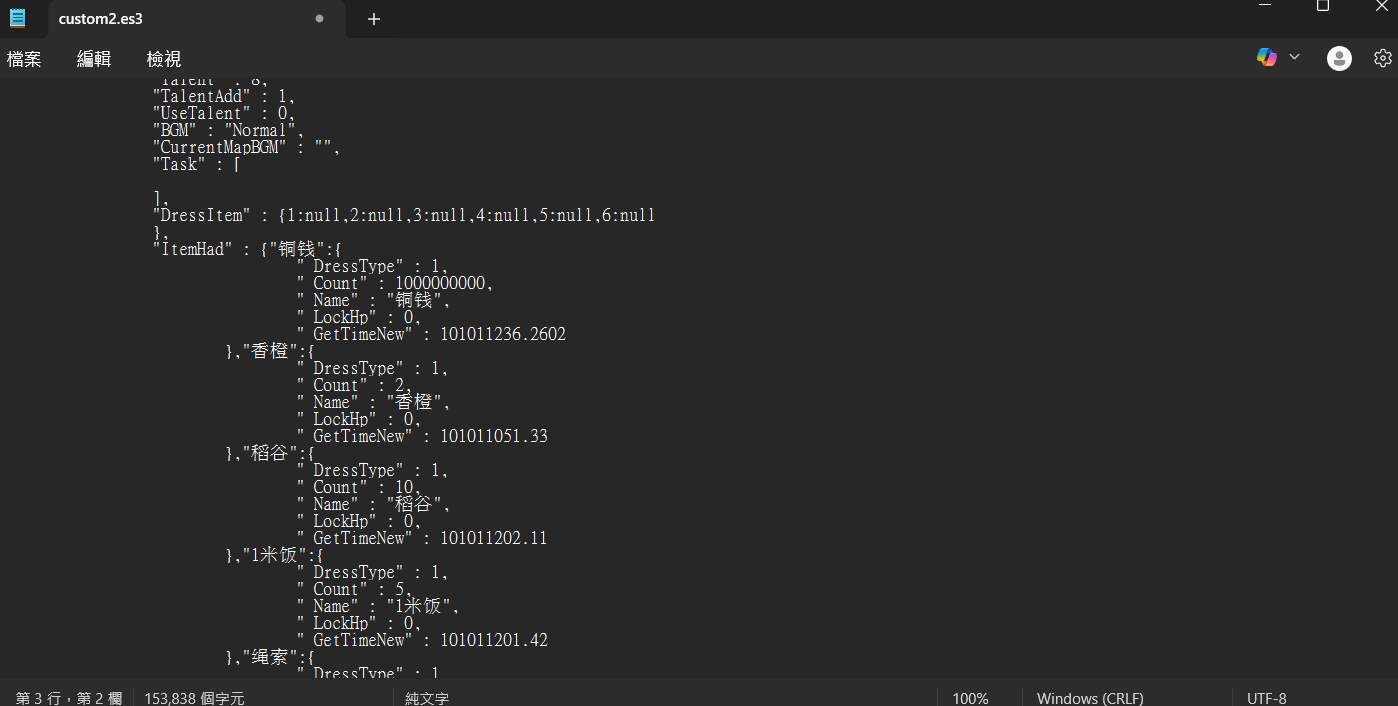Screen dimensions: 1398x706
Task: Click the UTF-8 encoding indicator
Action: (x=1266, y=698)
